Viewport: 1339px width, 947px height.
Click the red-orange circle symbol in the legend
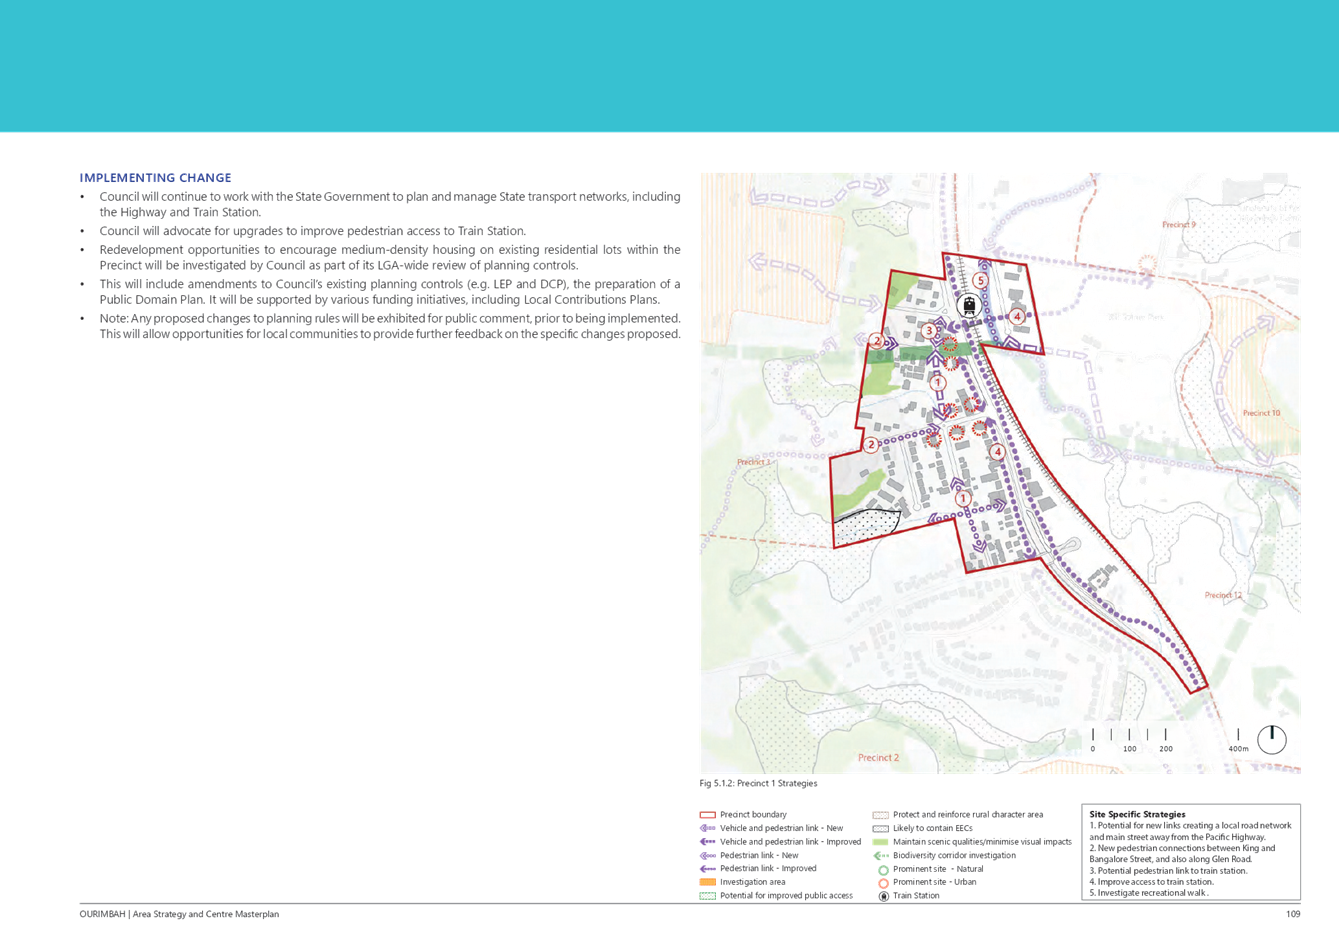tap(883, 883)
